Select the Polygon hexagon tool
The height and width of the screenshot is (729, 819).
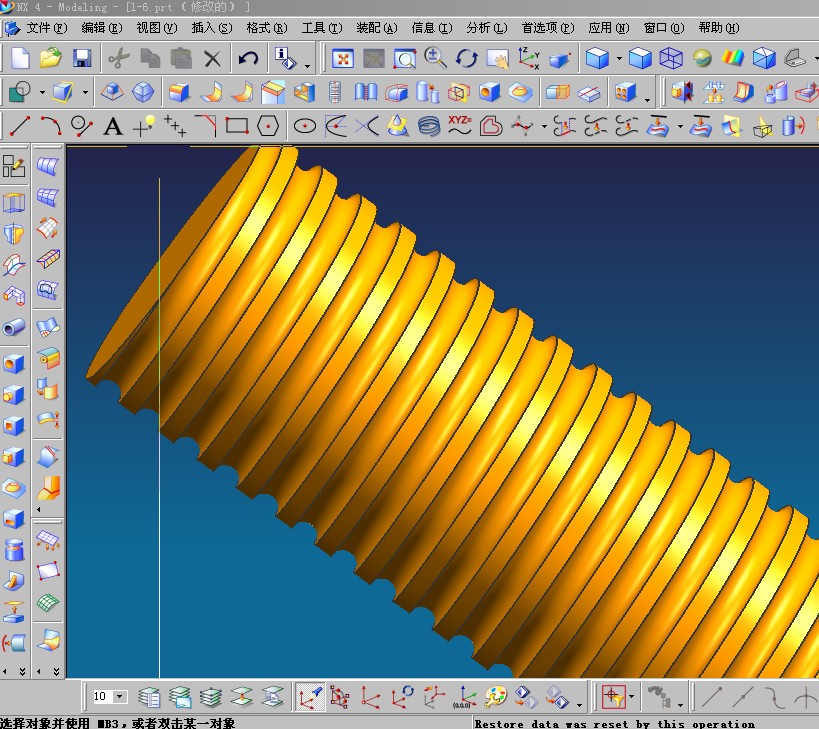point(268,126)
